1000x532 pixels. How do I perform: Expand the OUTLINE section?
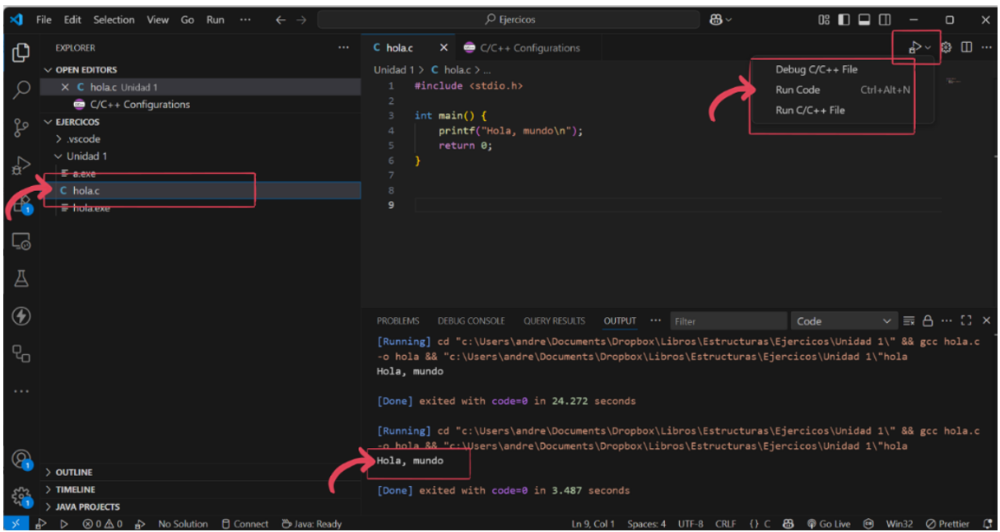coord(74,472)
